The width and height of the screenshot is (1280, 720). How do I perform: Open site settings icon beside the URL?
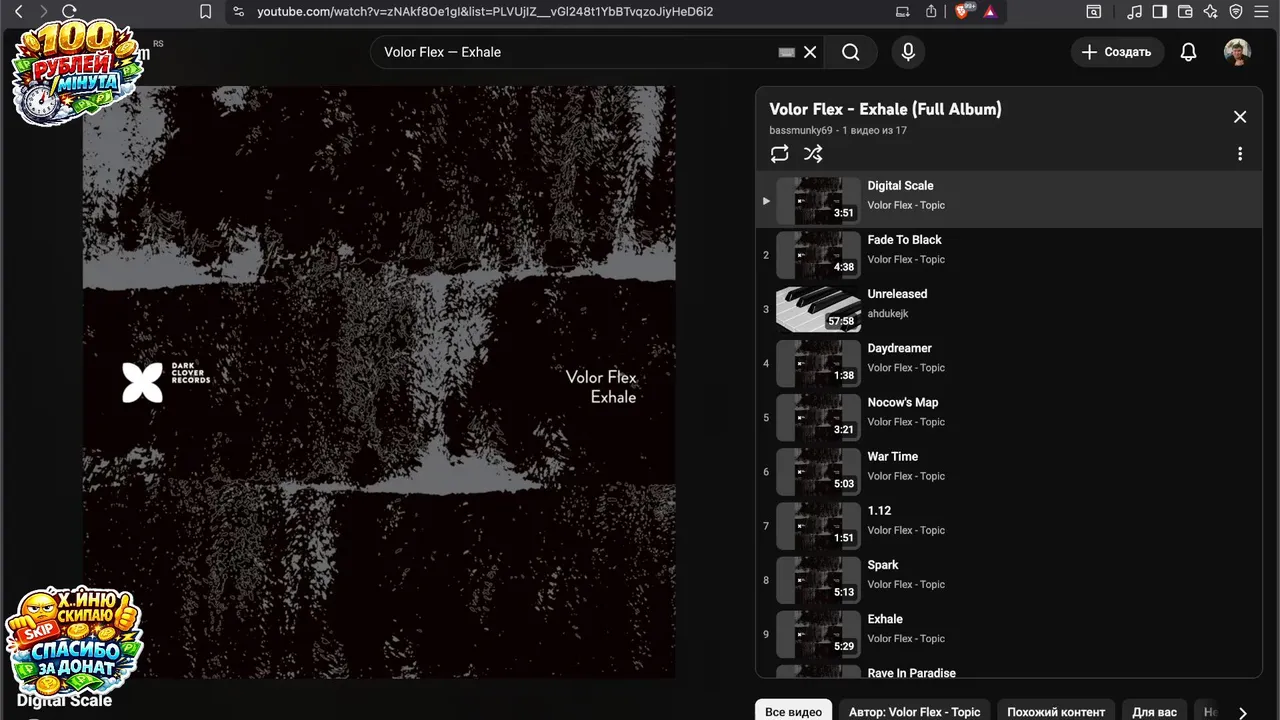click(x=237, y=12)
